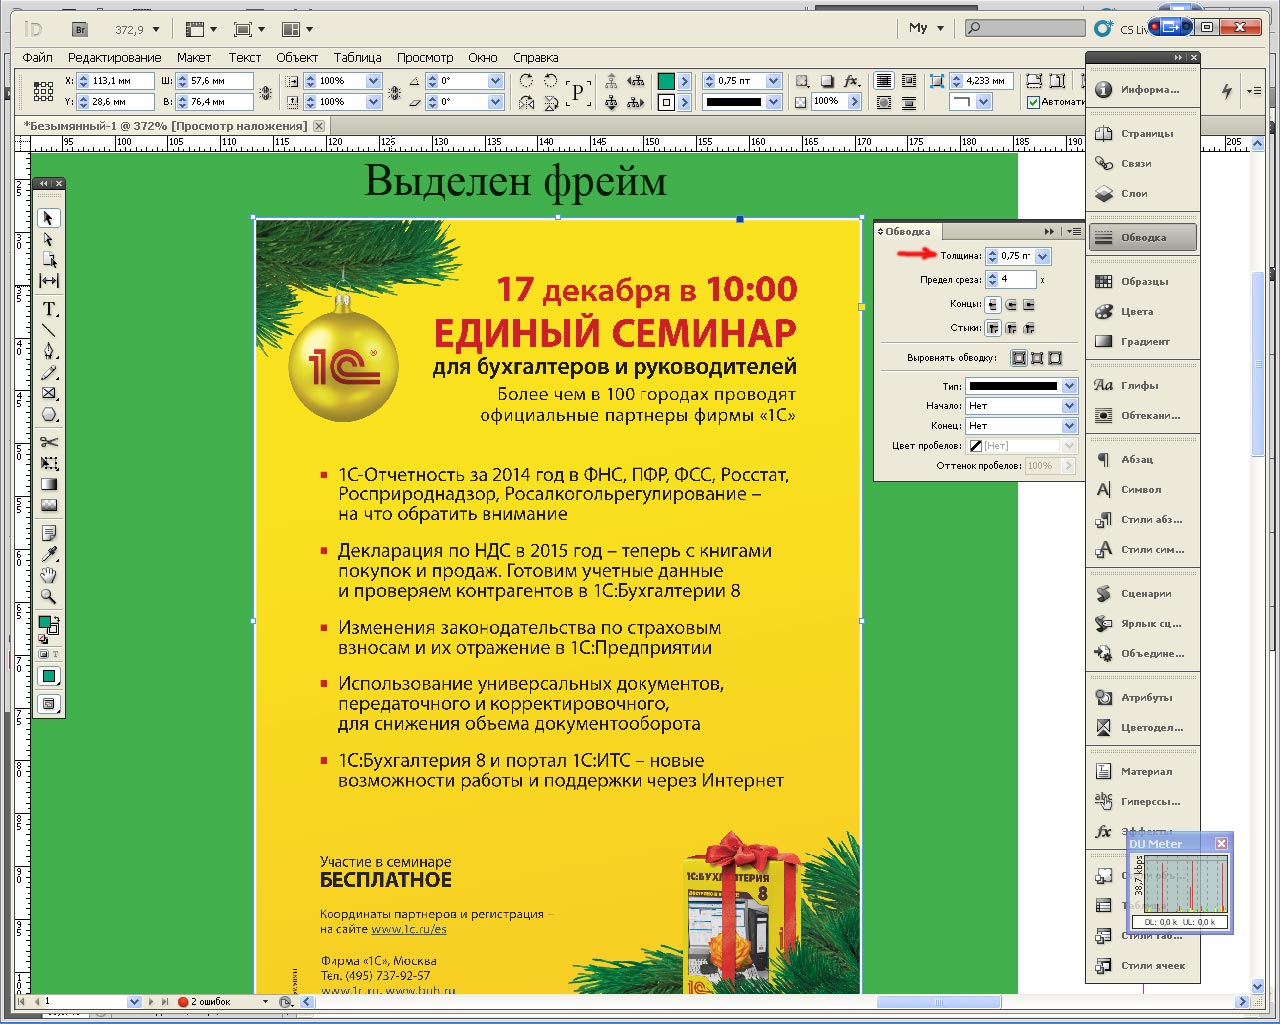Choose butt cap for Концы

pyautogui.click(x=993, y=304)
